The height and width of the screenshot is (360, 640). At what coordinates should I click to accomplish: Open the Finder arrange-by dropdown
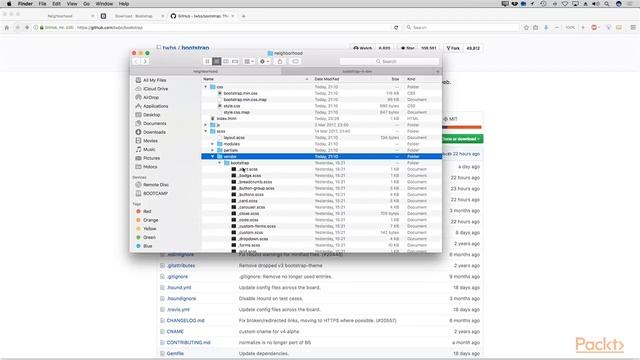click(x=249, y=62)
